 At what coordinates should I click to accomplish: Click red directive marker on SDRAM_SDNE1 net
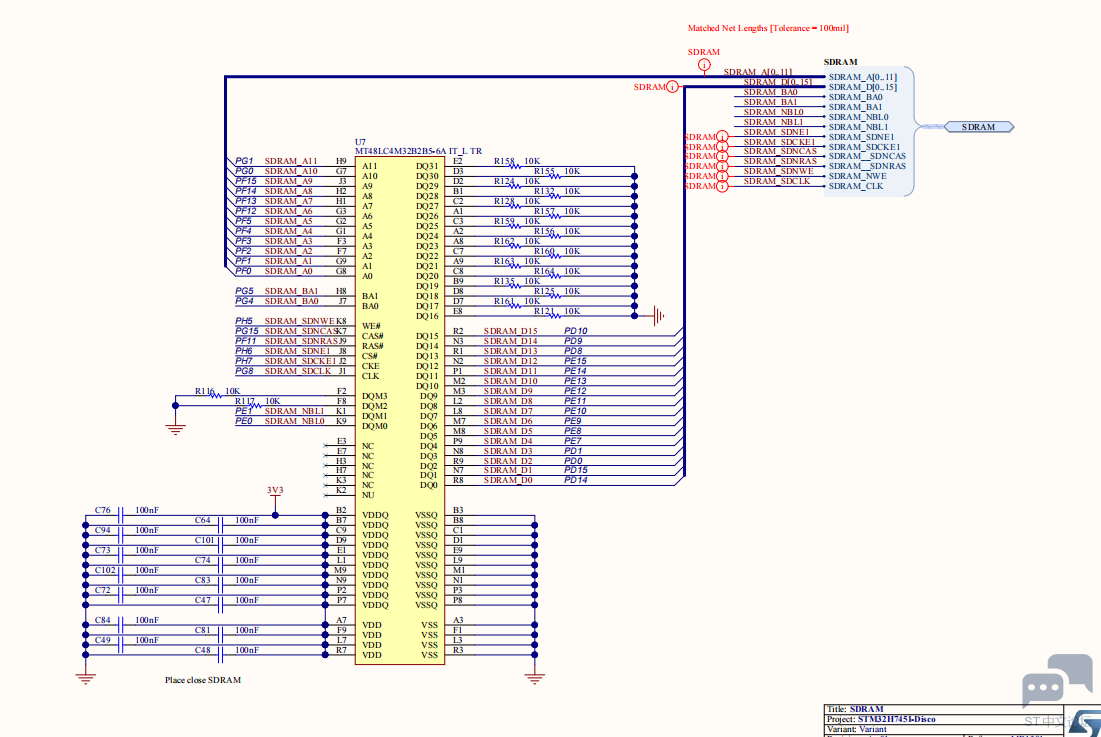click(x=722, y=137)
